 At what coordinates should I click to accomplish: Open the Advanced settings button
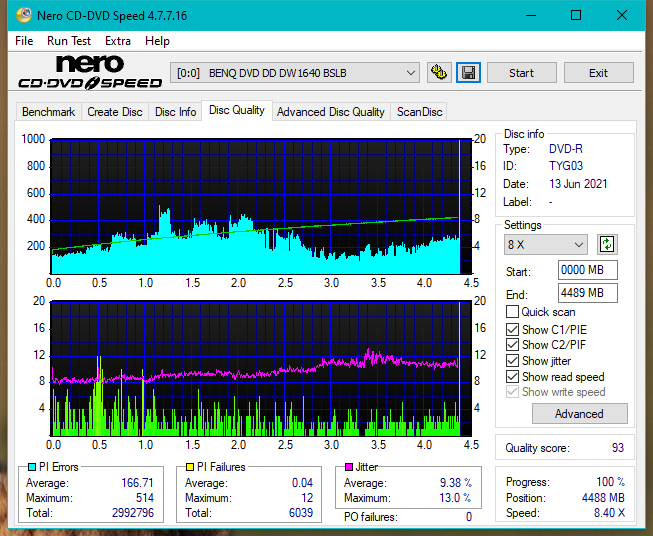[579, 414]
